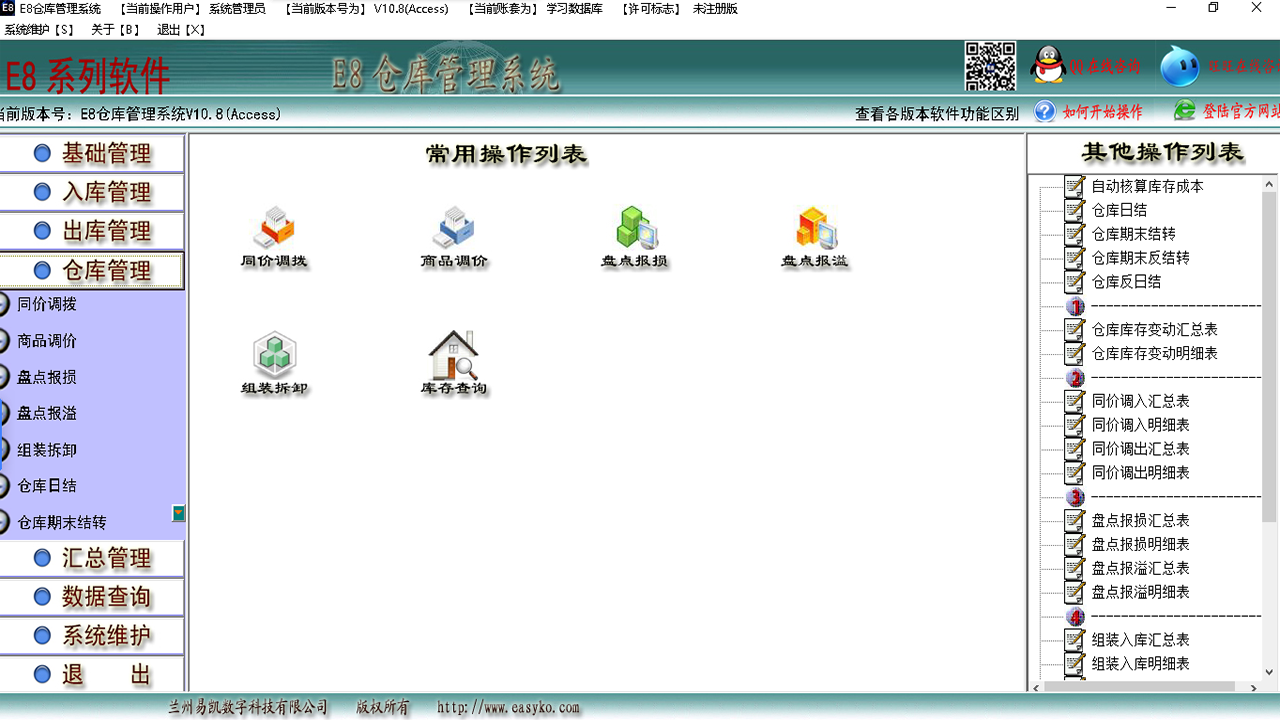Click the numbered separator icon 2 in list
Image resolution: width=1280 pixels, height=720 pixels.
[x=1075, y=378]
